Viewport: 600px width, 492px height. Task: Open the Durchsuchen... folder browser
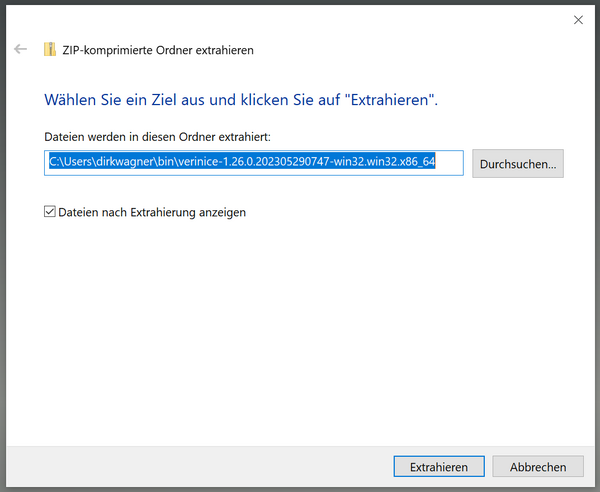click(x=518, y=163)
